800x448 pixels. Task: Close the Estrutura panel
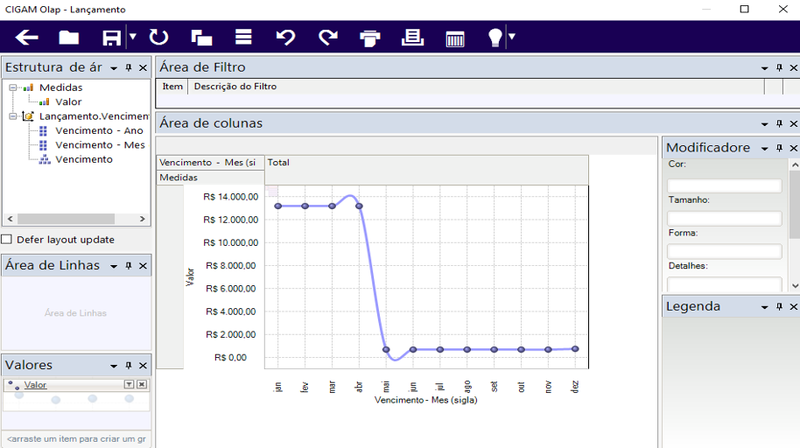point(143,68)
